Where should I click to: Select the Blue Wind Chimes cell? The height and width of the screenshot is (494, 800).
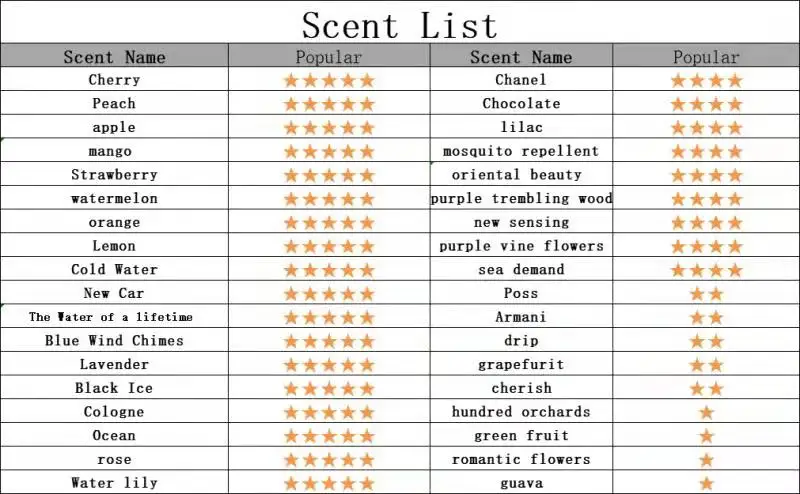(x=114, y=340)
